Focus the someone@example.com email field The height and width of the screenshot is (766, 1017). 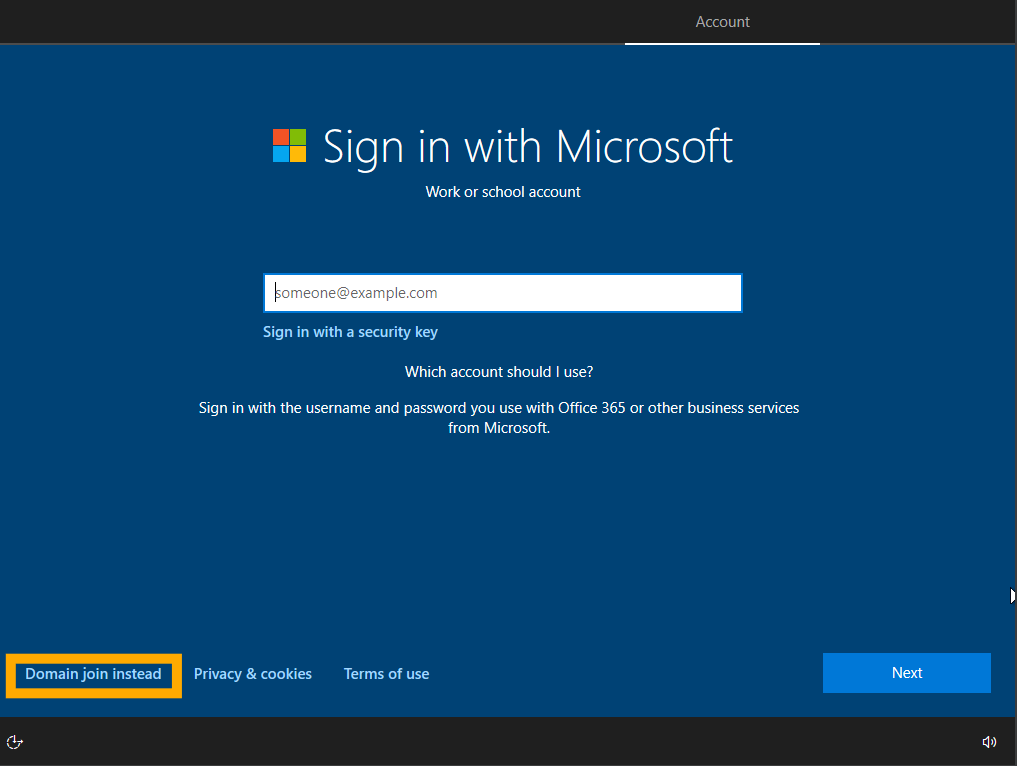point(503,293)
